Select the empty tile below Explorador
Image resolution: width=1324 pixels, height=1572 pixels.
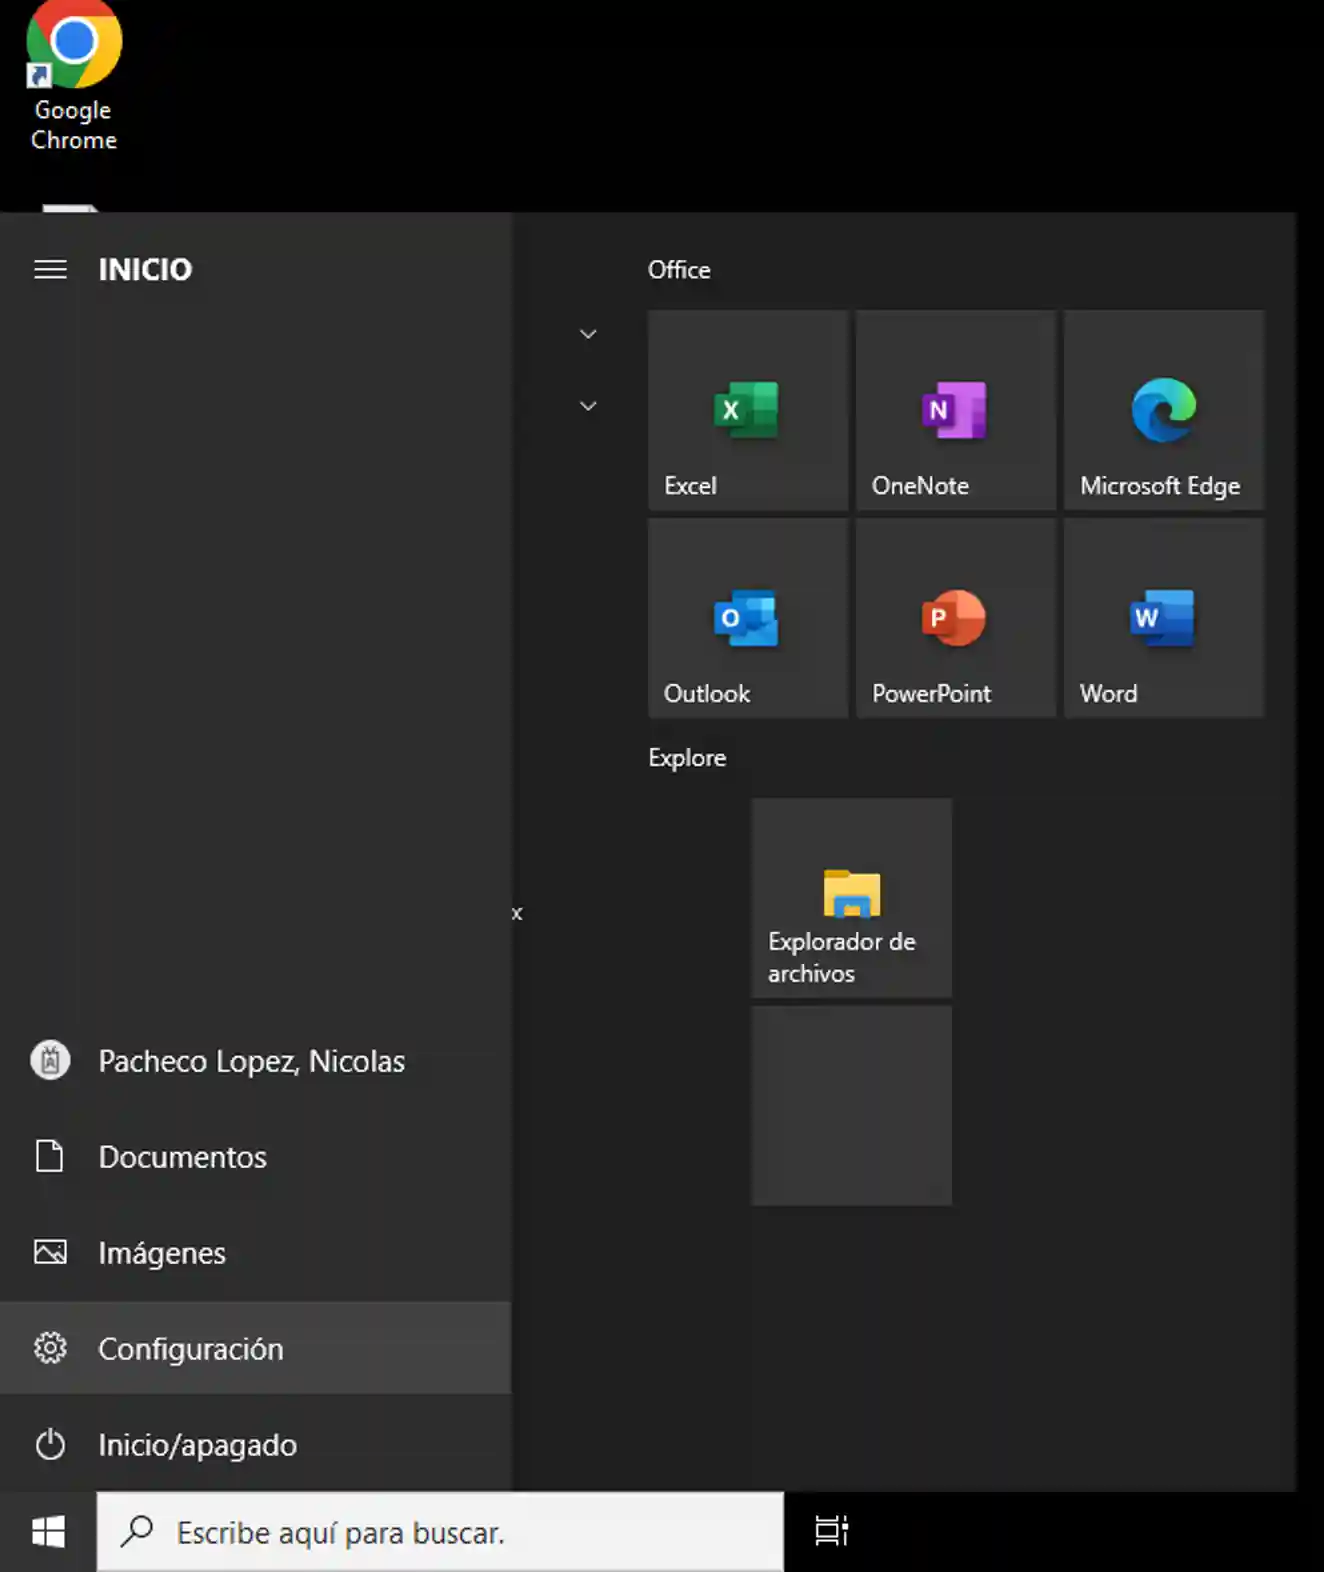point(851,1106)
